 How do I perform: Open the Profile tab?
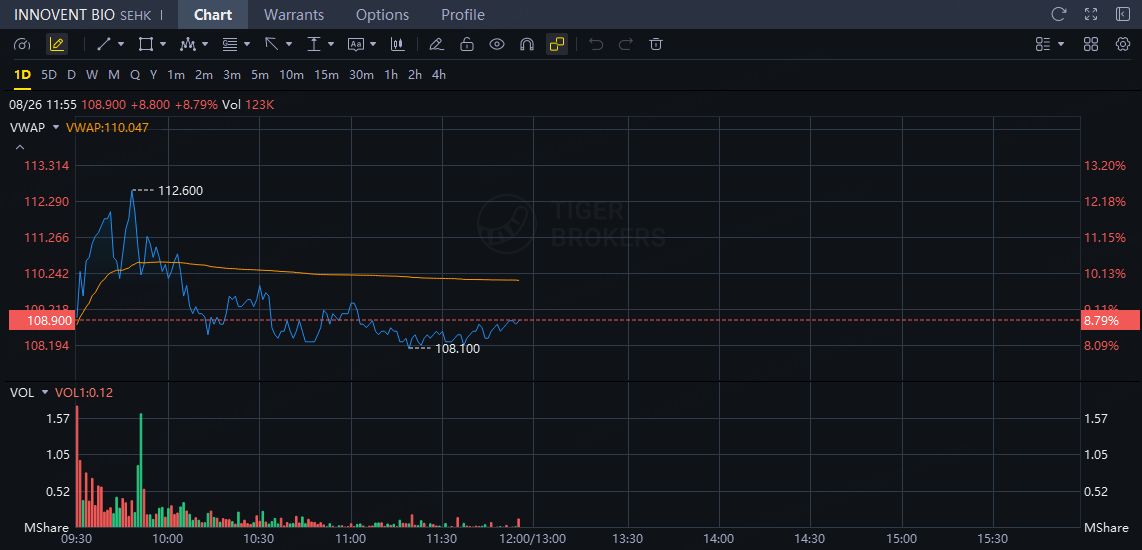pyautogui.click(x=463, y=15)
